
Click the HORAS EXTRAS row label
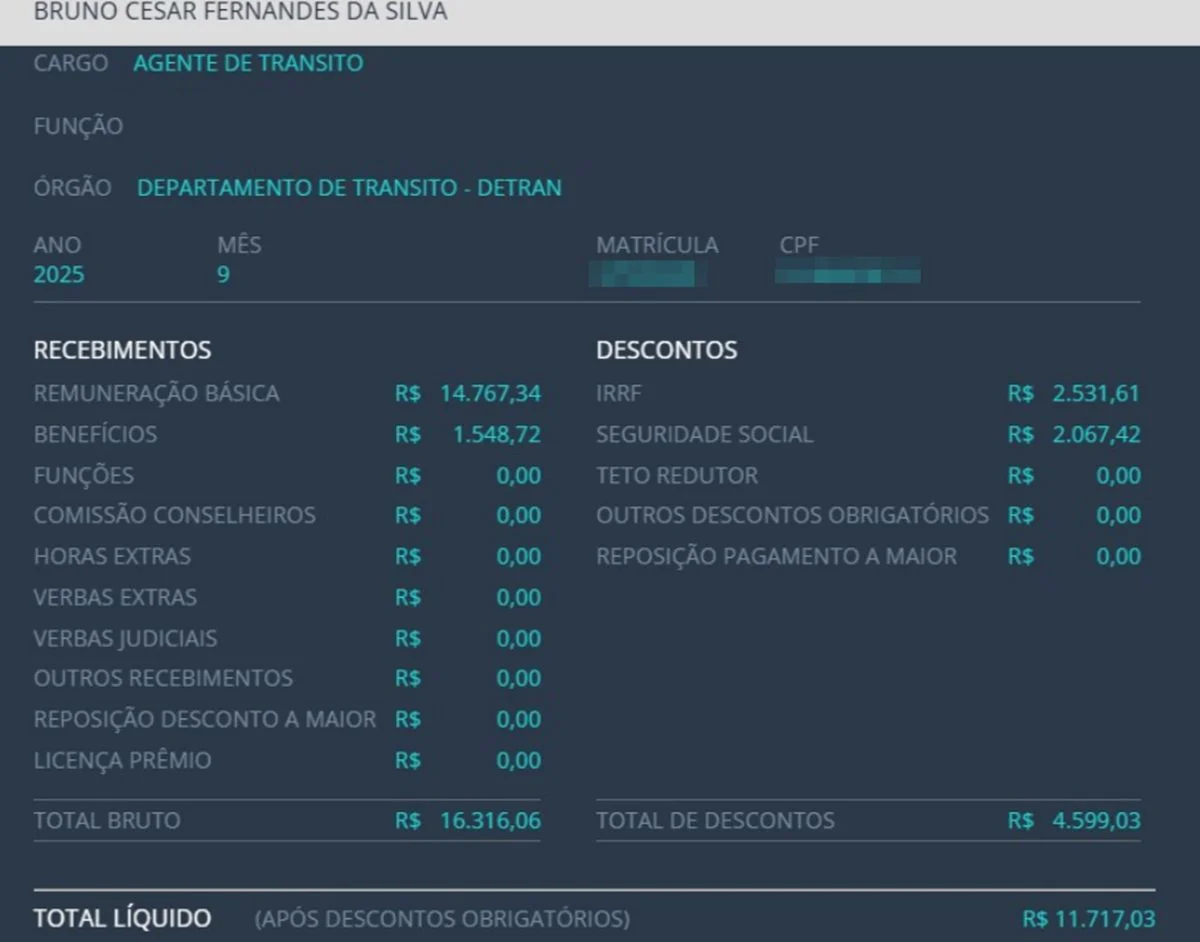(x=112, y=557)
